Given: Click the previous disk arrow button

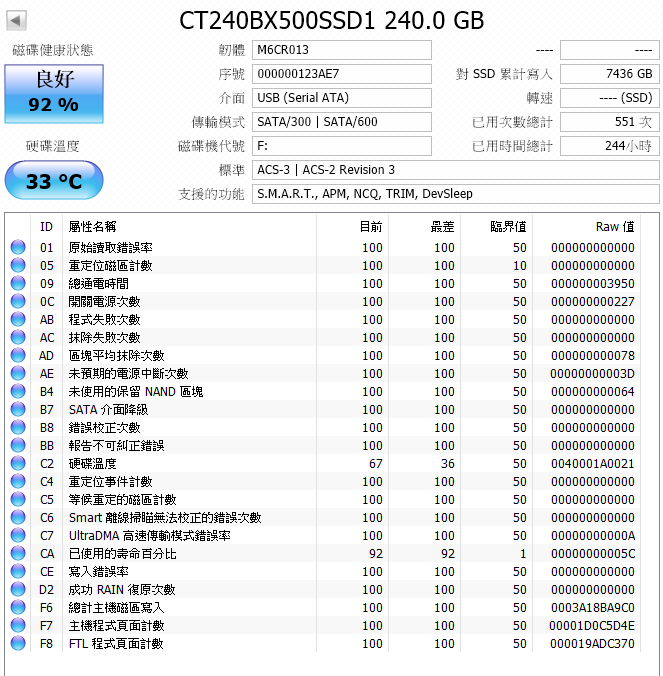Looking at the screenshot, I should click(16, 20).
